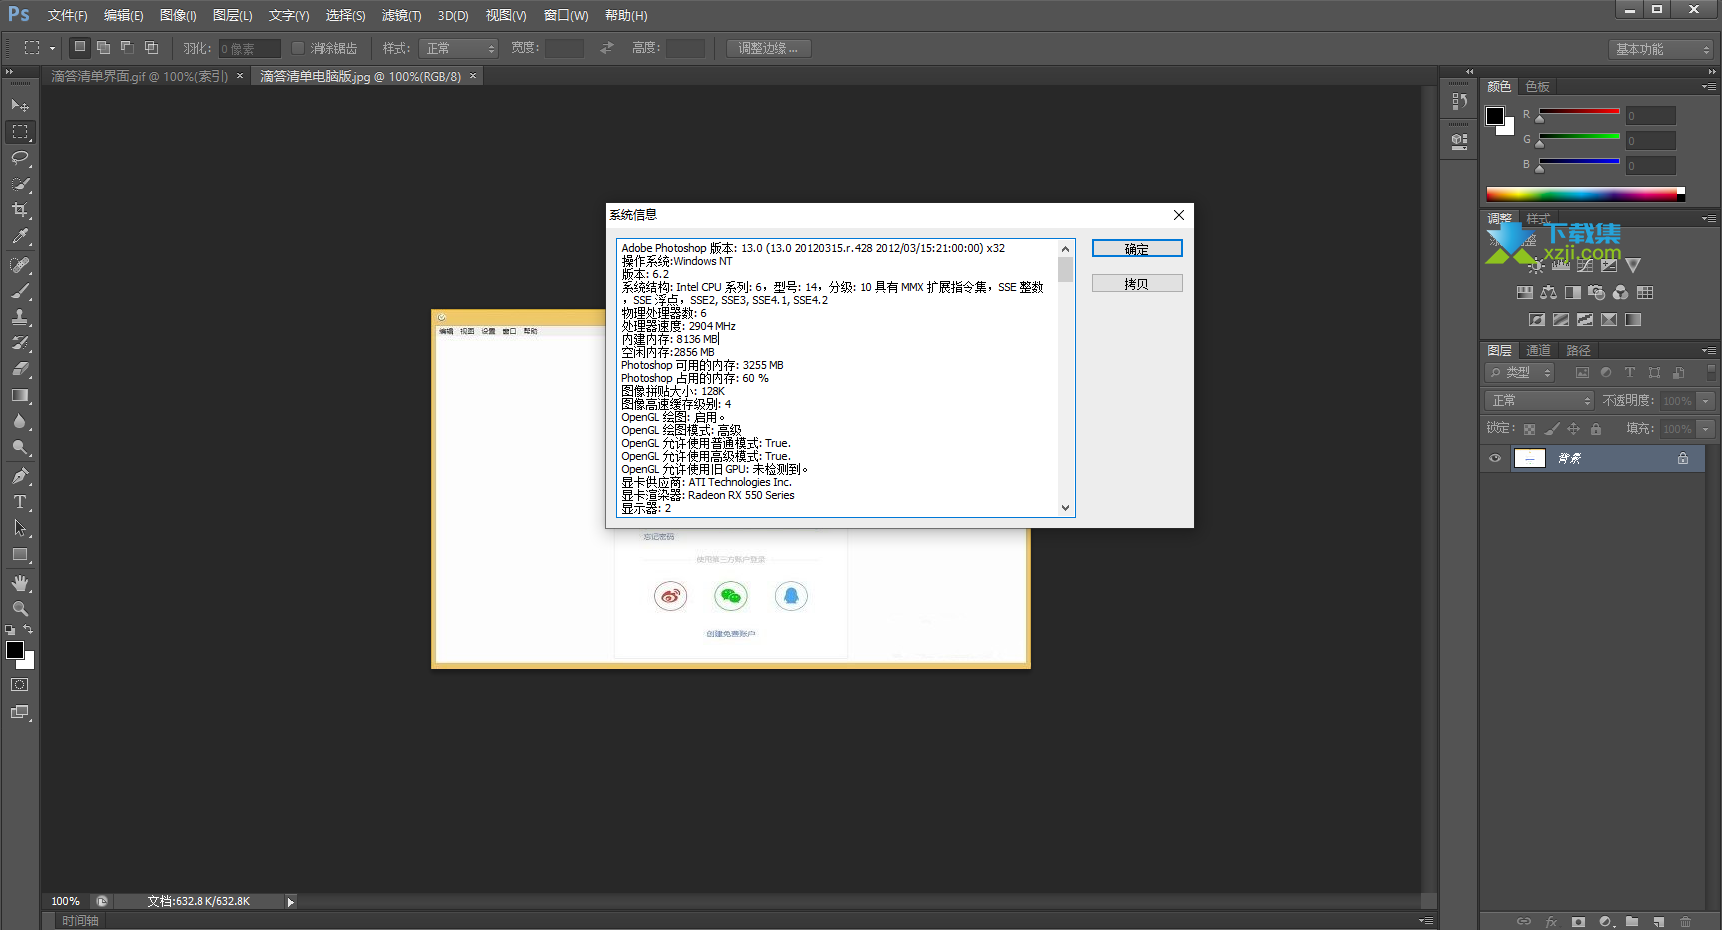The height and width of the screenshot is (930, 1722).
Task: Choose Intersect with Selection mode
Action: coord(152,47)
